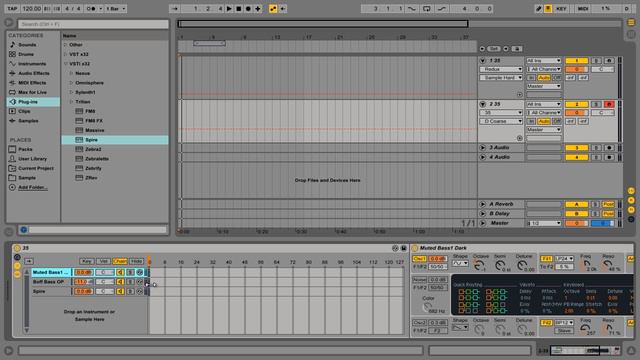Open User Library in Places
The height and width of the screenshot is (360, 640).
point(32,159)
